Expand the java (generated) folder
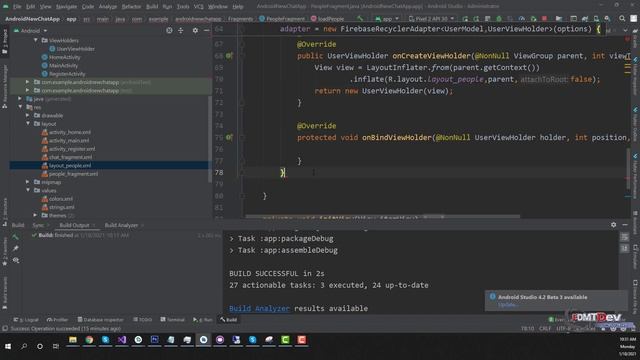 point(20,99)
